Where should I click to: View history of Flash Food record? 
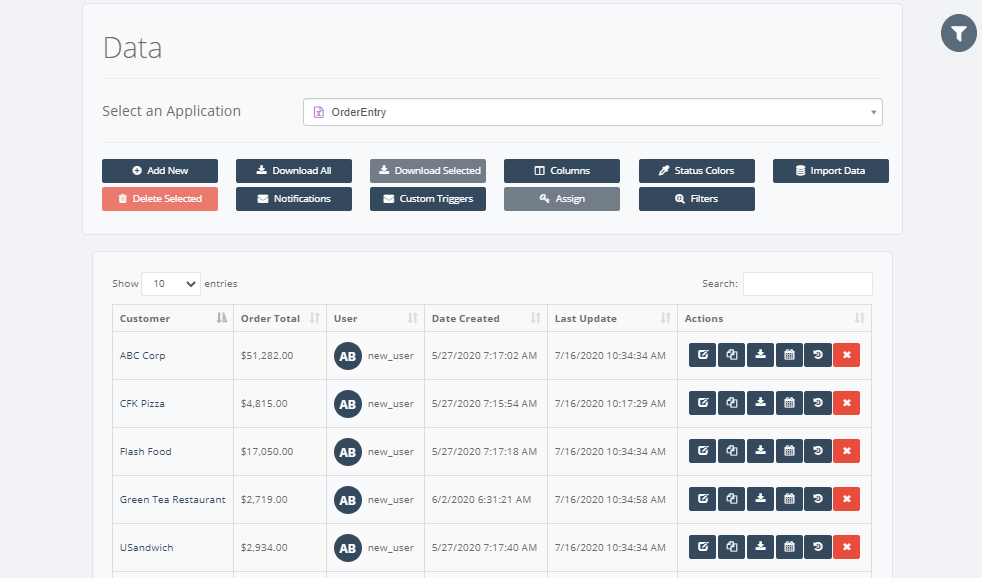click(818, 451)
